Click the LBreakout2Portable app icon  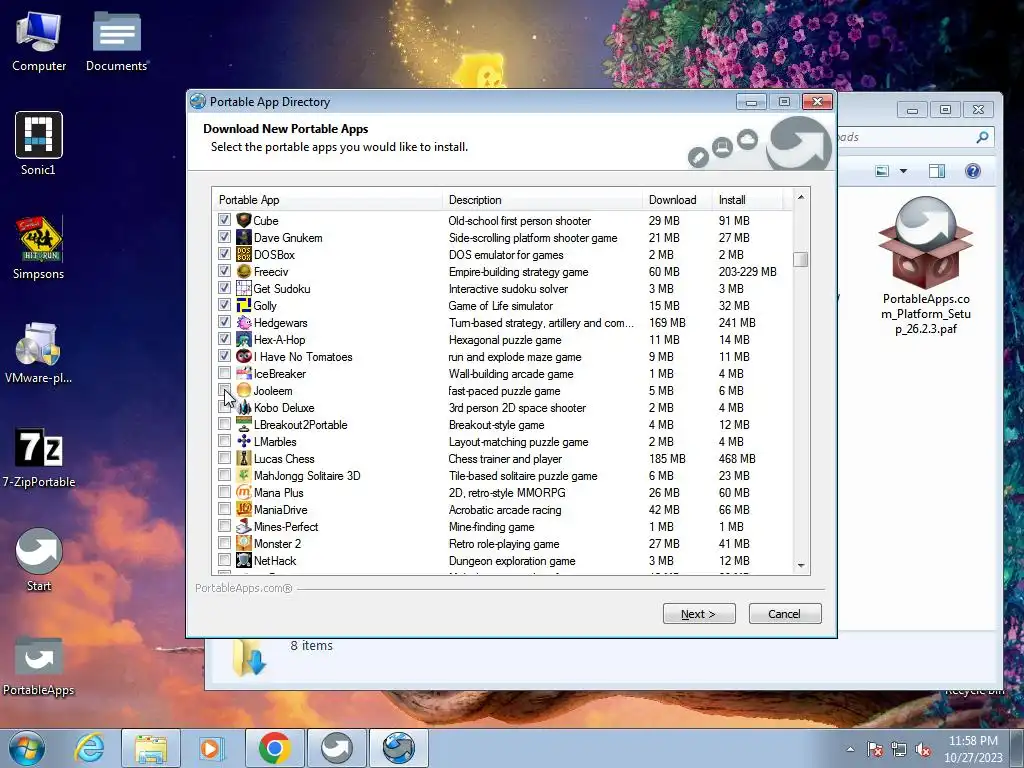click(x=244, y=424)
